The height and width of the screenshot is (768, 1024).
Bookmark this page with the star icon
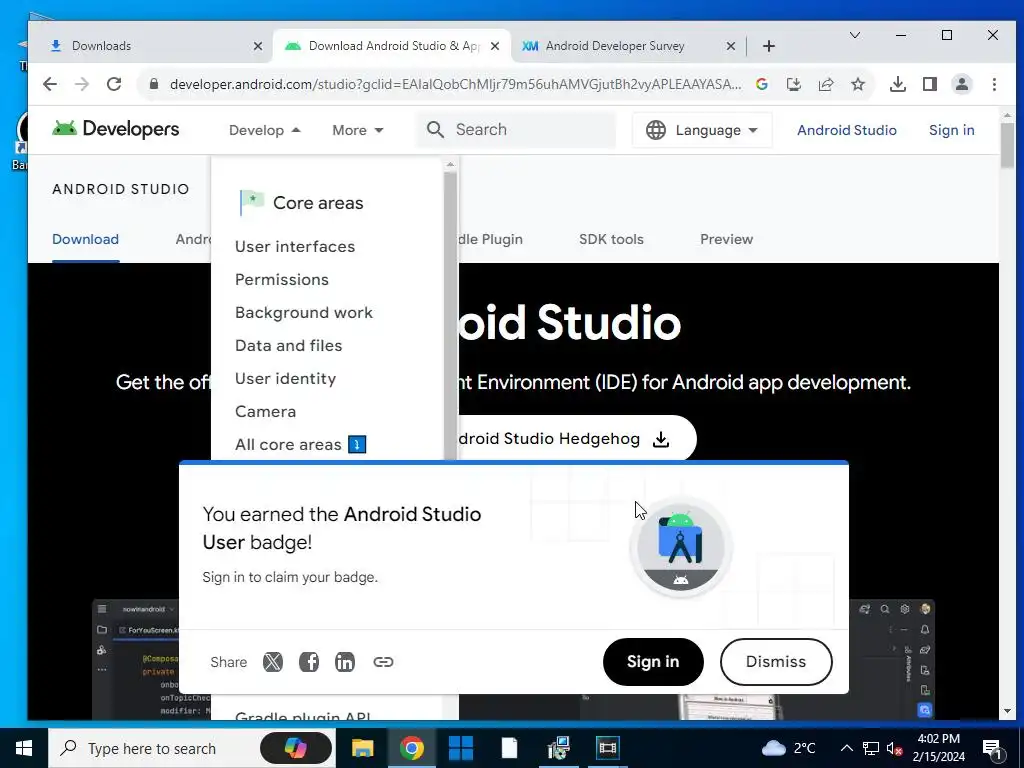[858, 84]
